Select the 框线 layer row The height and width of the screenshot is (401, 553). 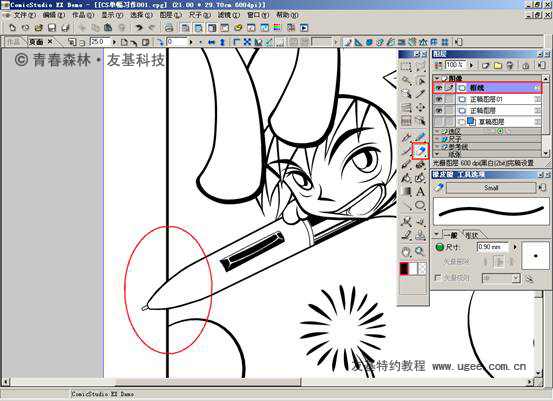(x=487, y=88)
